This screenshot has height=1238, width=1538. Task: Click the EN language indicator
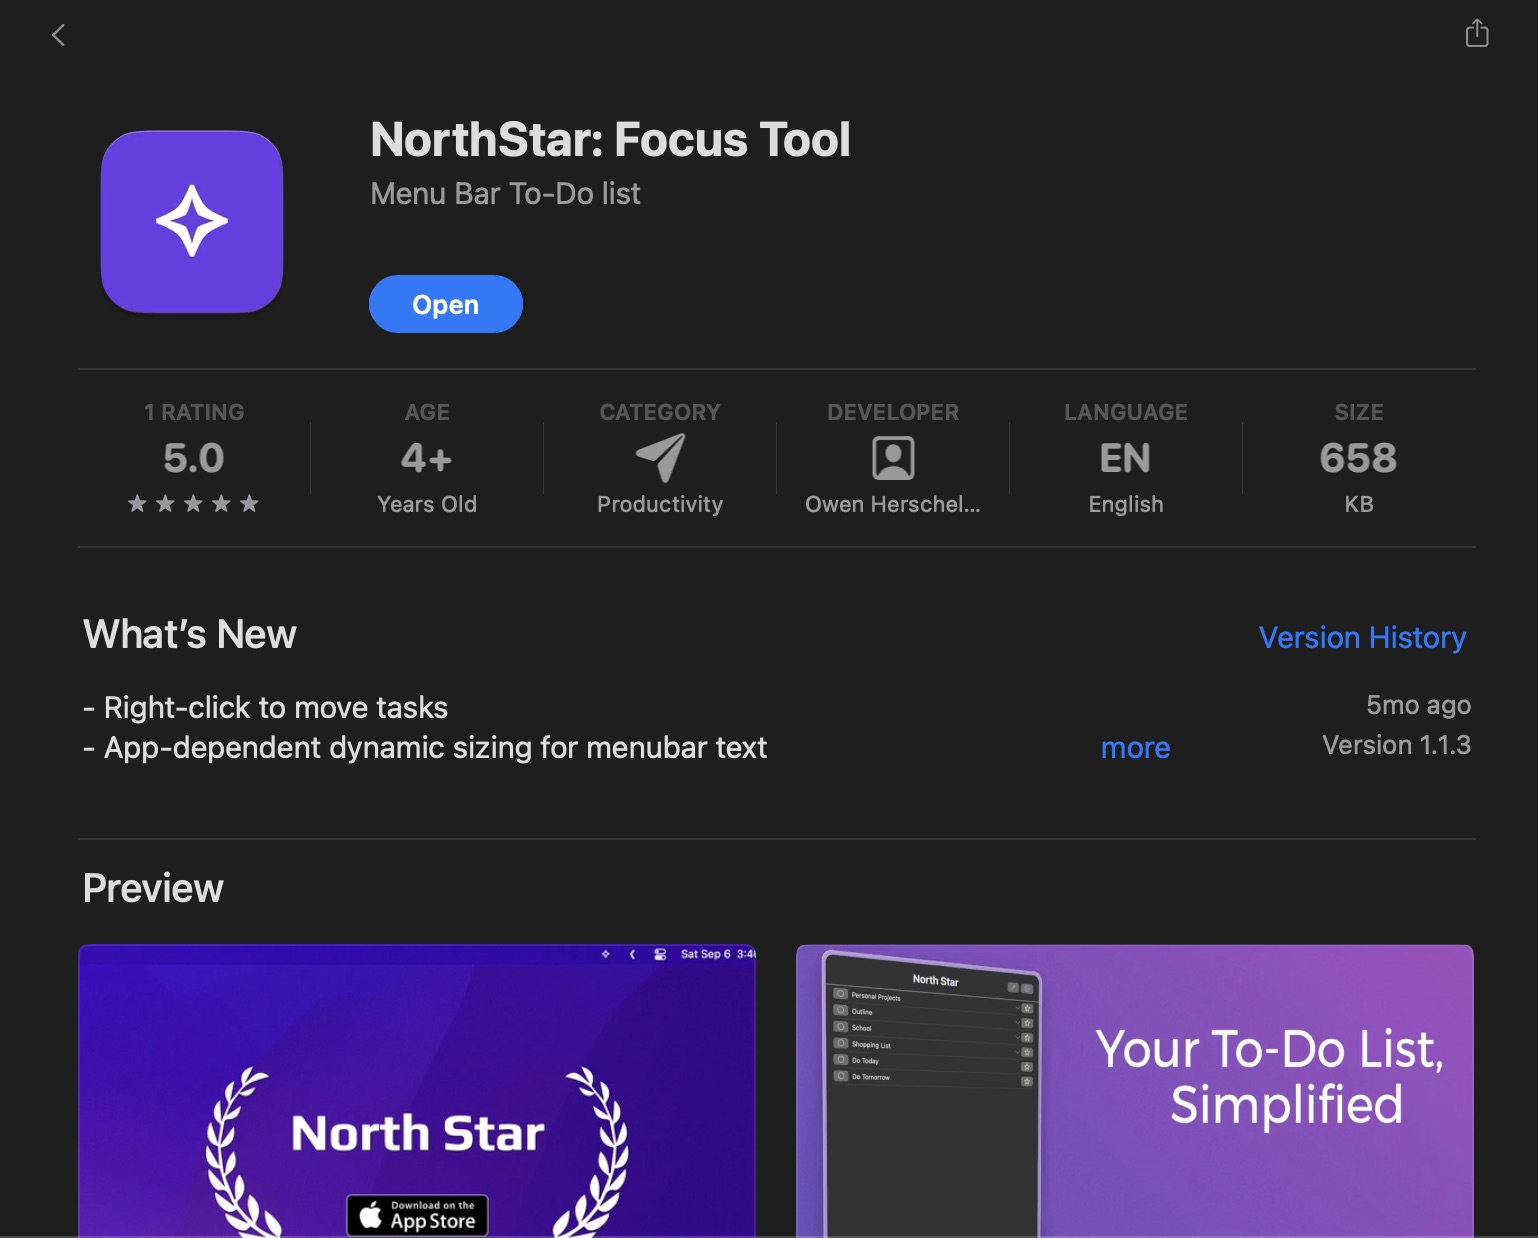click(1126, 458)
